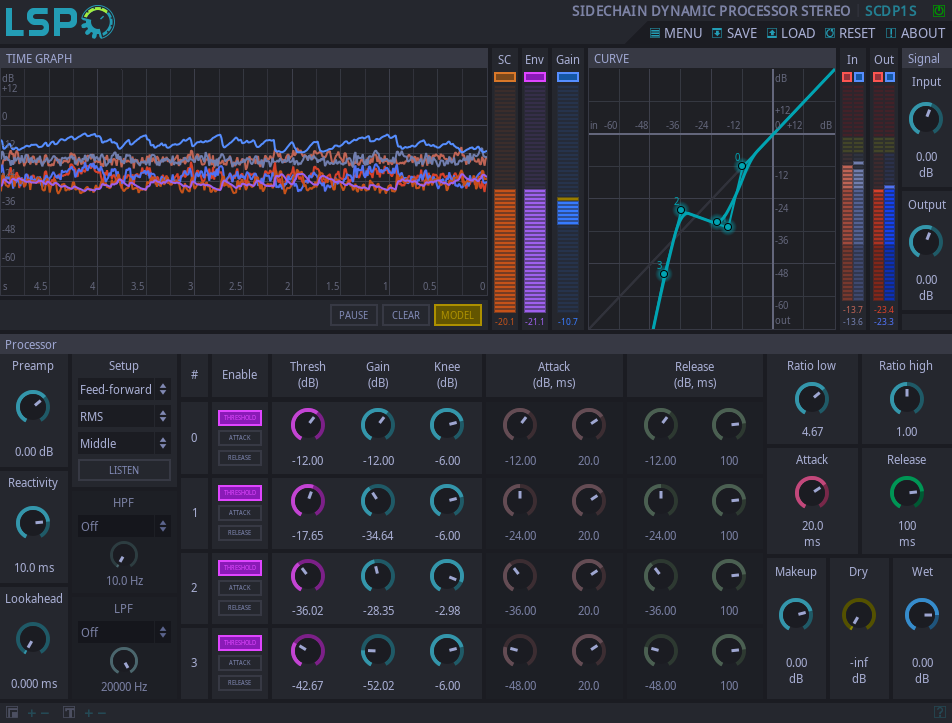Click the pink global Attack knob

click(812, 493)
